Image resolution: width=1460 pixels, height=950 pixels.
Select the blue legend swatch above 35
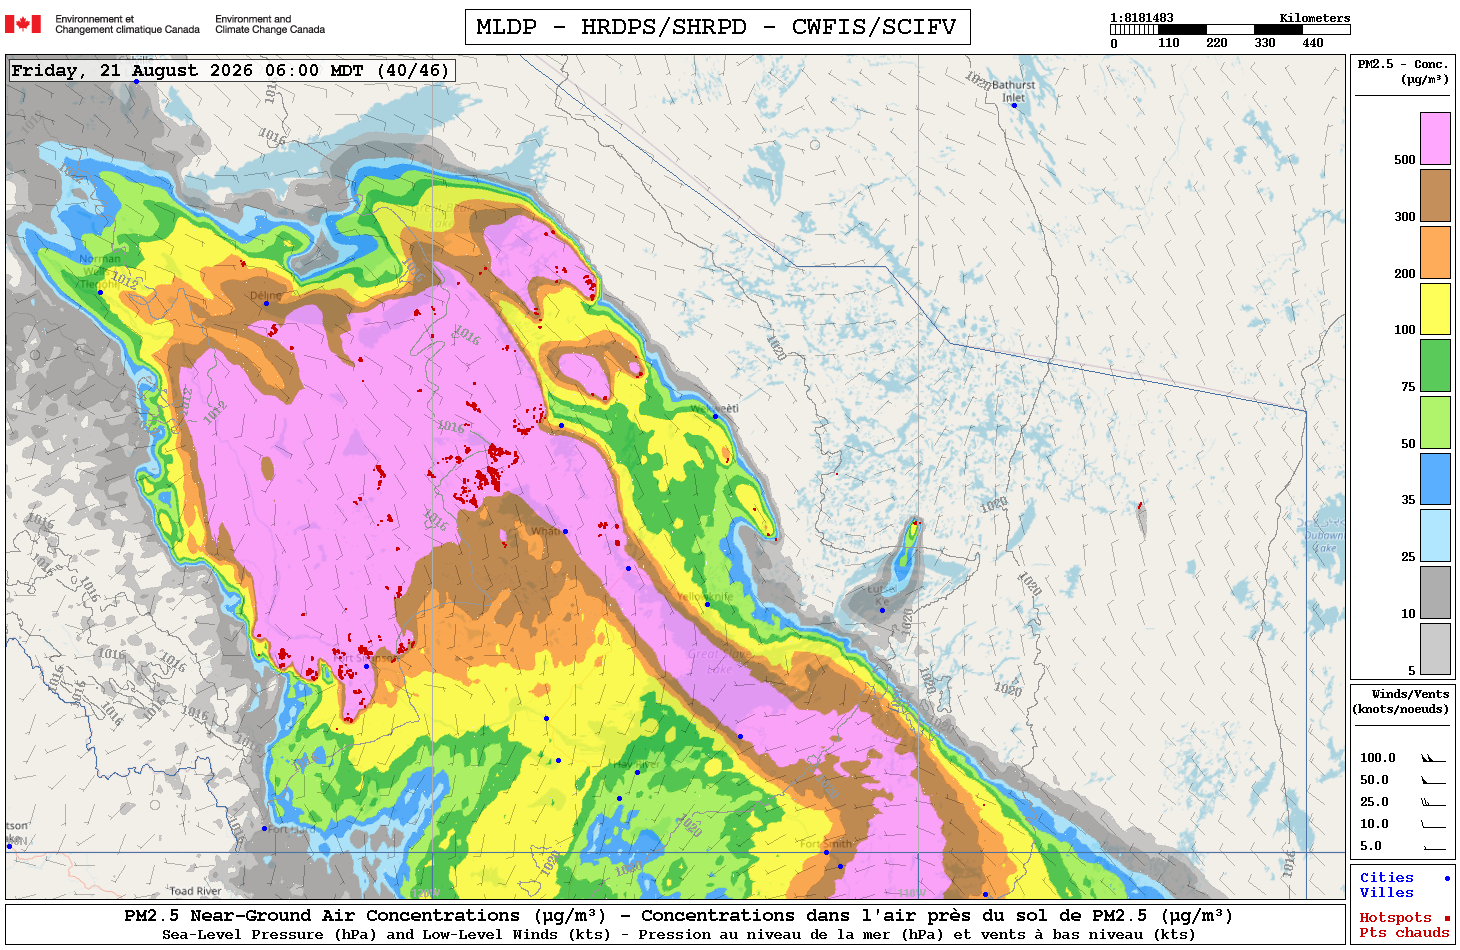(1435, 479)
